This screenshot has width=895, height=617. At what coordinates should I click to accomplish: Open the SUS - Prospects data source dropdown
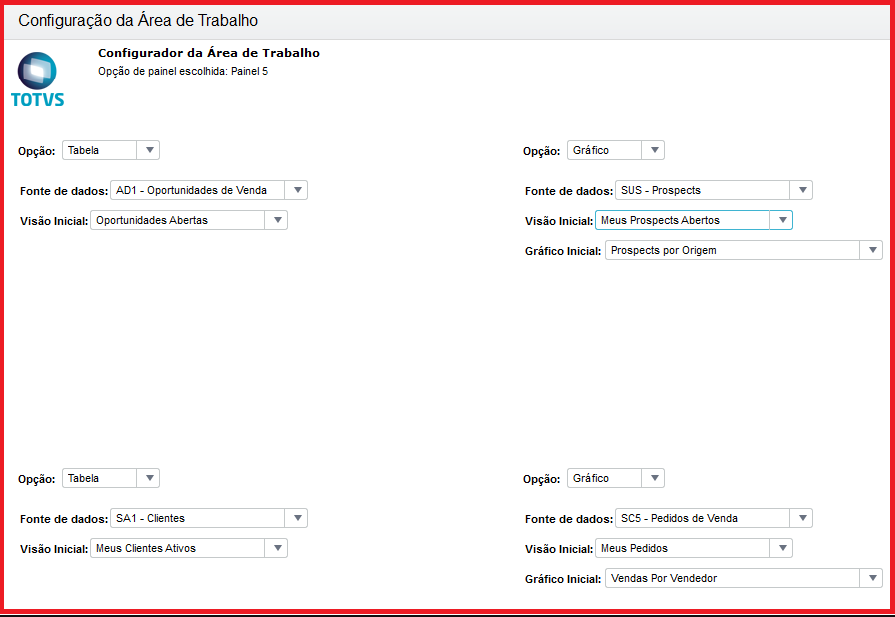713,190
